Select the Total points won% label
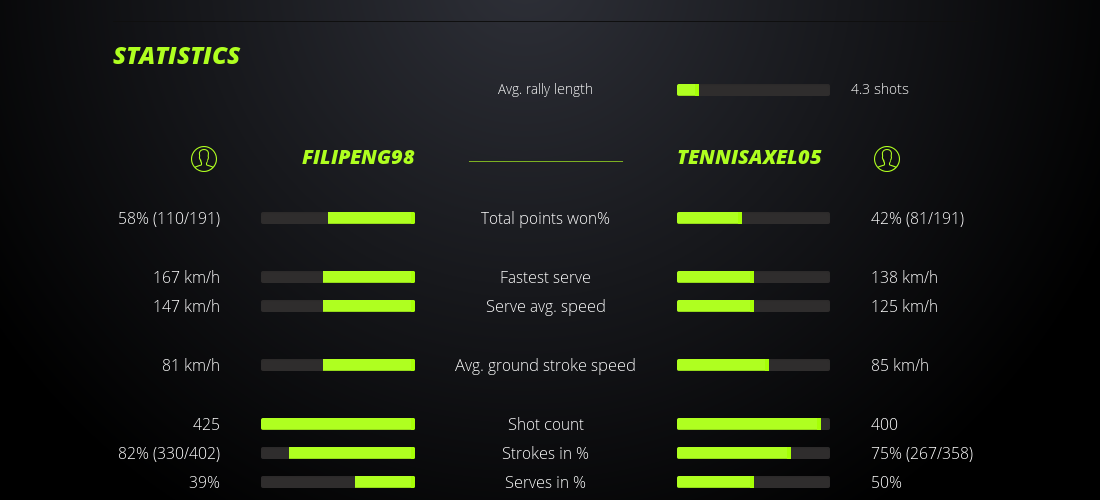Viewport: 1100px width, 500px height. pyautogui.click(x=545, y=218)
